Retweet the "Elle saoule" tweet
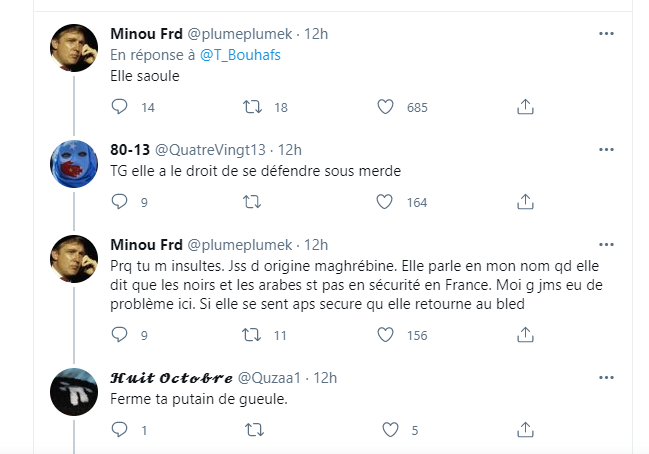Screen dimensions: 649x454 253,107
